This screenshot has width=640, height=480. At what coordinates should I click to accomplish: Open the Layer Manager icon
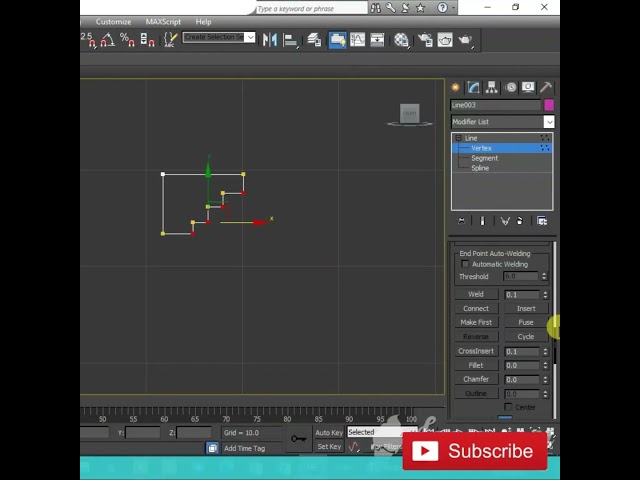tap(314, 40)
